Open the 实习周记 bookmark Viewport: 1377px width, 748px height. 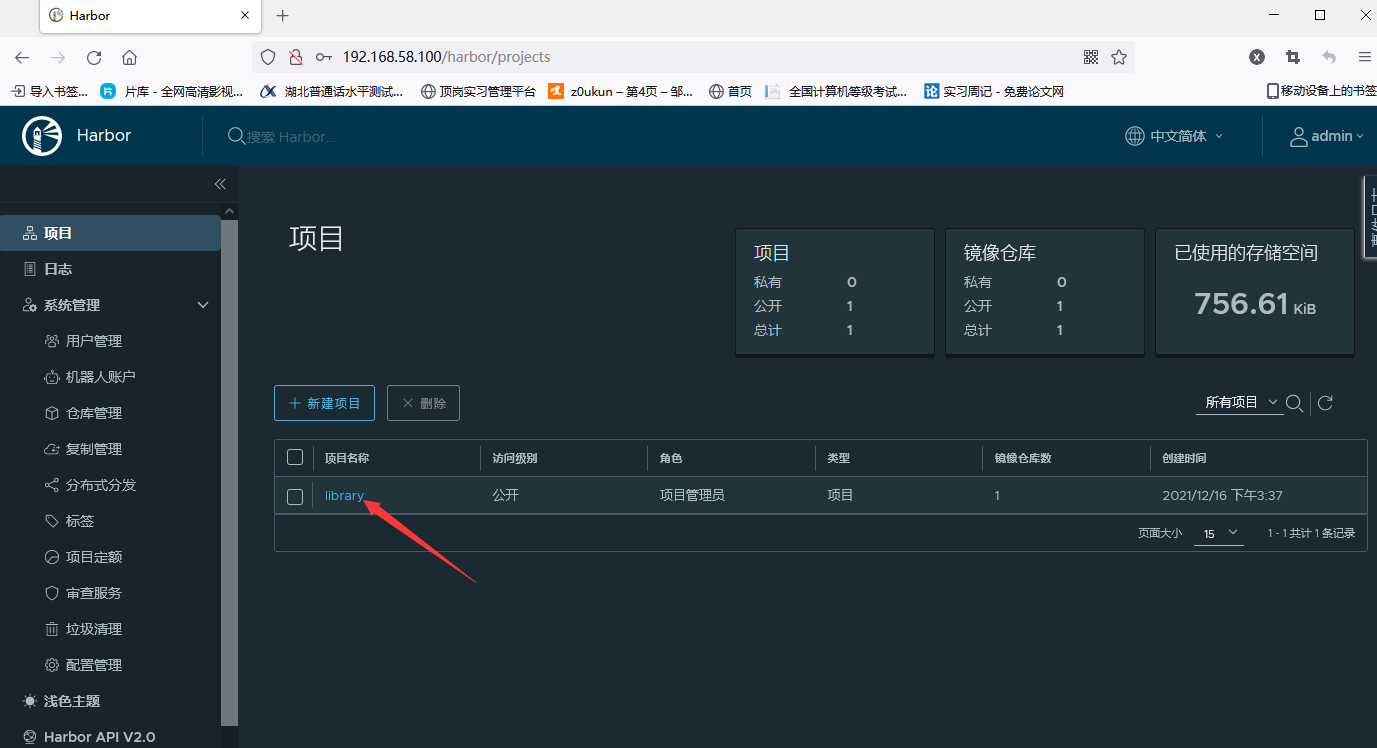[994, 91]
